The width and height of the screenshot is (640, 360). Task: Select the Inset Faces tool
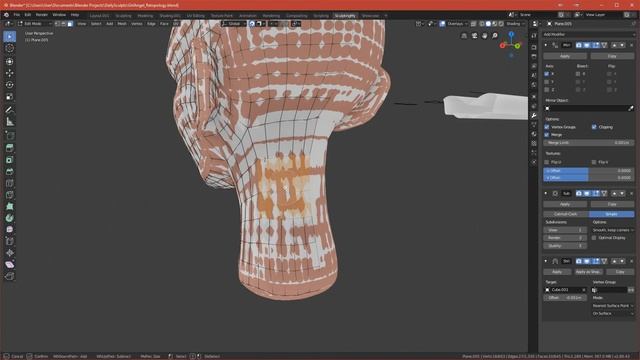10,160
